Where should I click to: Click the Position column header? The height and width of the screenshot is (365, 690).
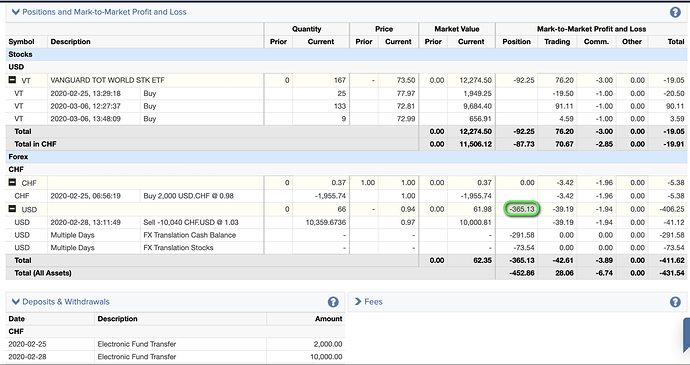[x=516, y=41]
